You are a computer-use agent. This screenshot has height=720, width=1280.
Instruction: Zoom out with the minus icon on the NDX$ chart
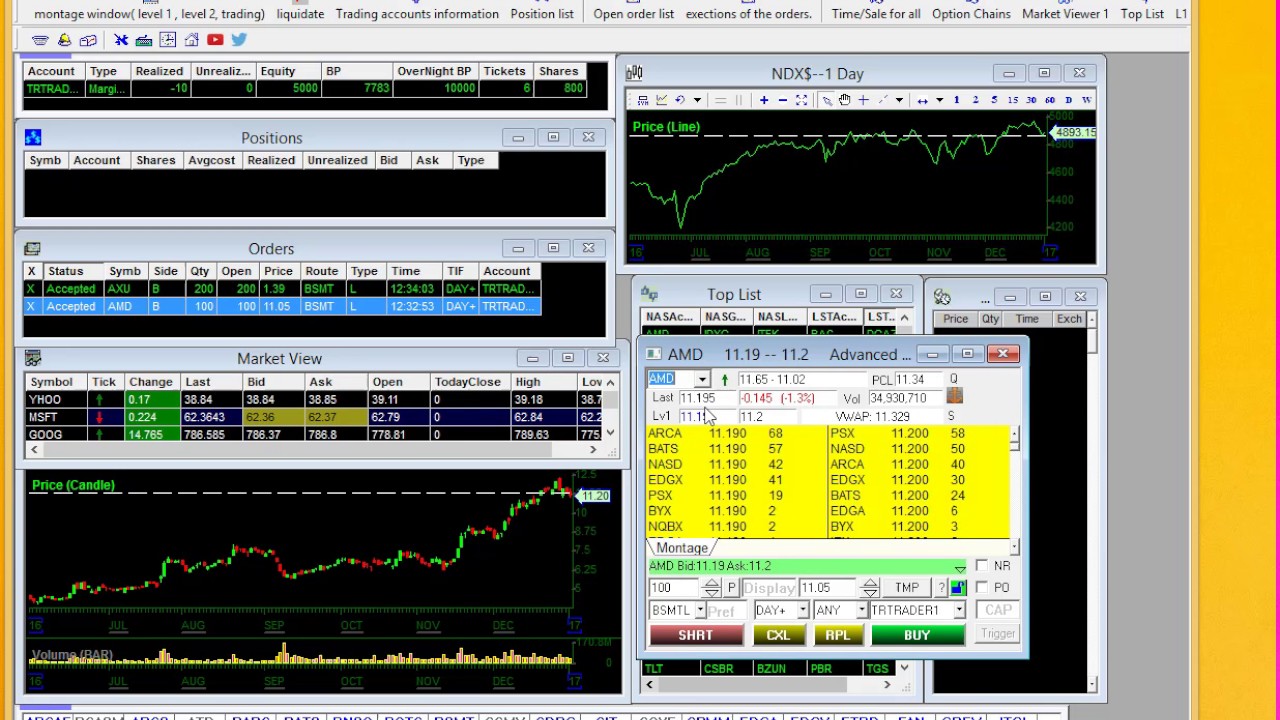[783, 100]
